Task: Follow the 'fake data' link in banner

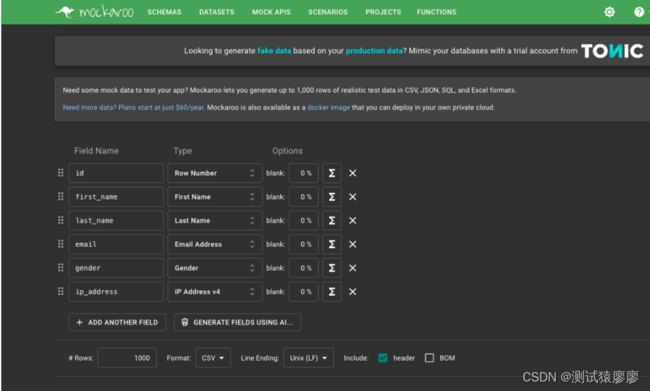Action: coord(274,51)
